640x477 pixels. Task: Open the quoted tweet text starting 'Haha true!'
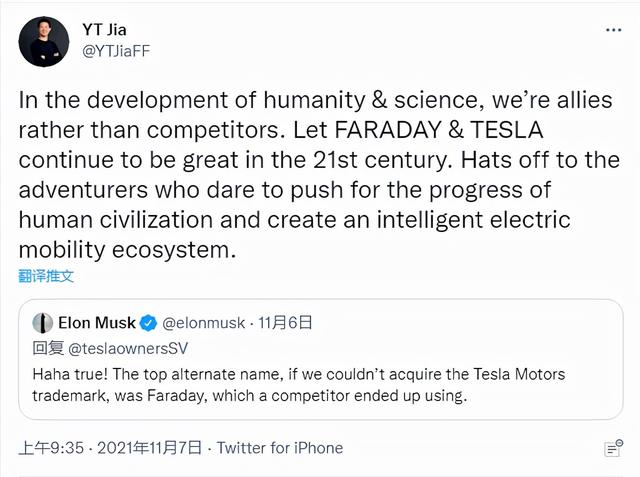[299, 384]
